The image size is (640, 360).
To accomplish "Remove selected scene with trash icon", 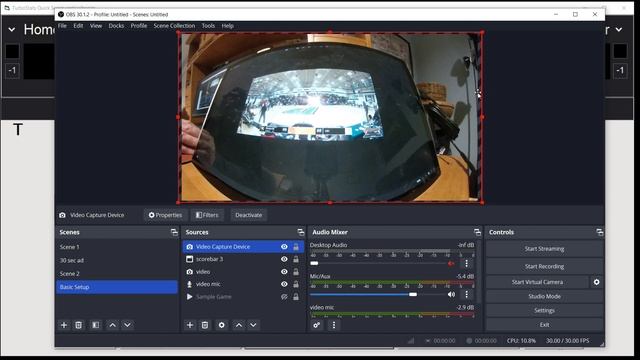I will click(78, 325).
